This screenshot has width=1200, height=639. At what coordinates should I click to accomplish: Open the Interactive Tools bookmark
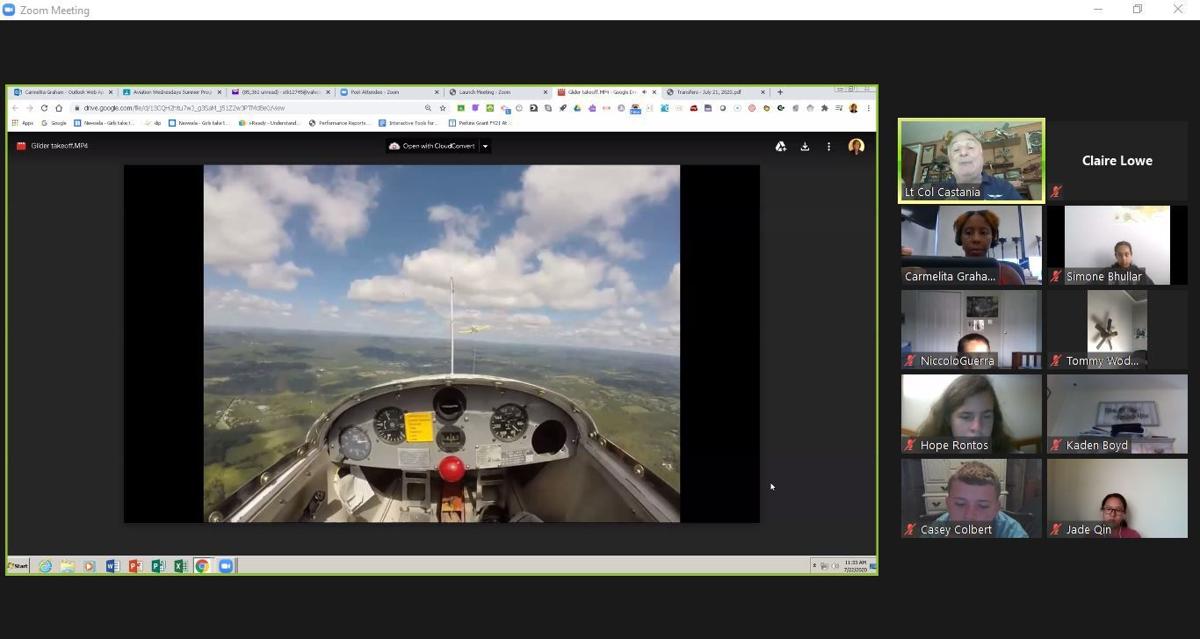[x=408, y=123]
